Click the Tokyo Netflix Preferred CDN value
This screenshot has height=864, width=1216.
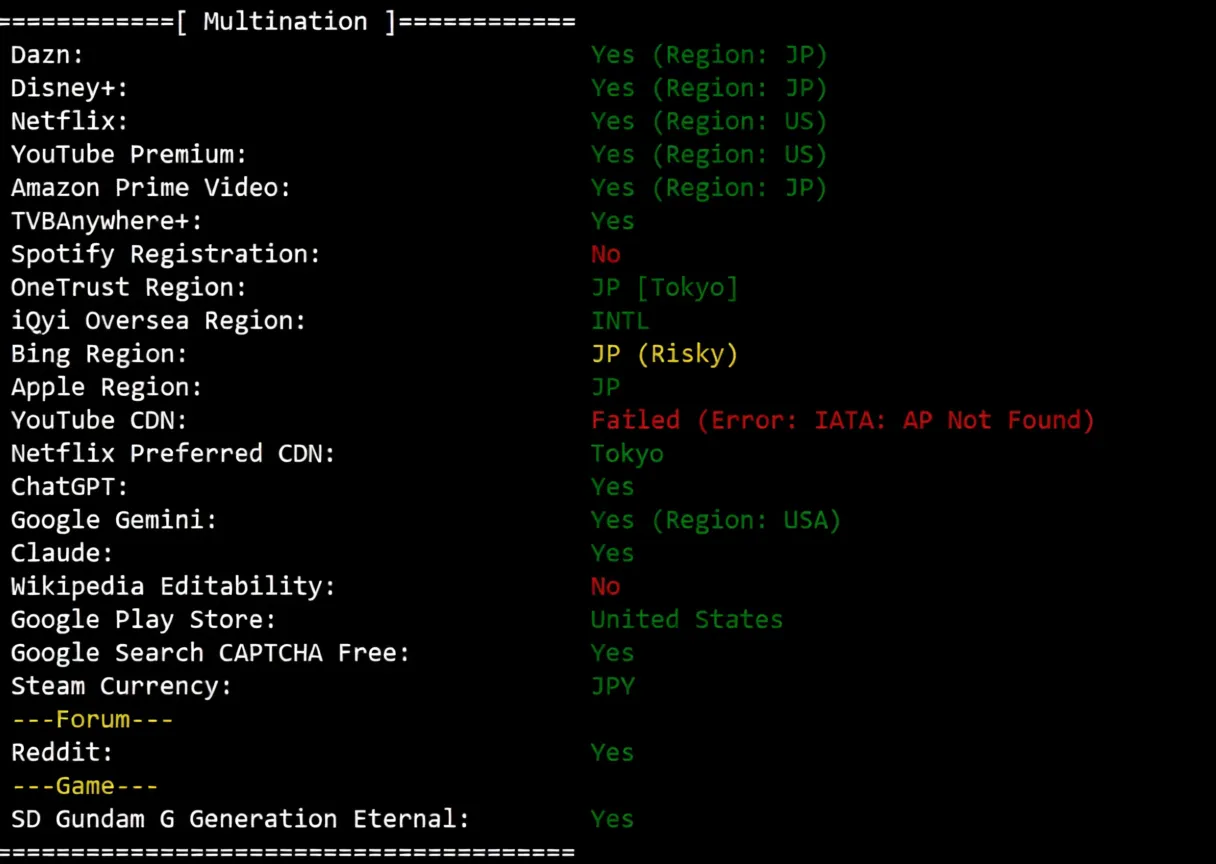click(x=627, y=454)
